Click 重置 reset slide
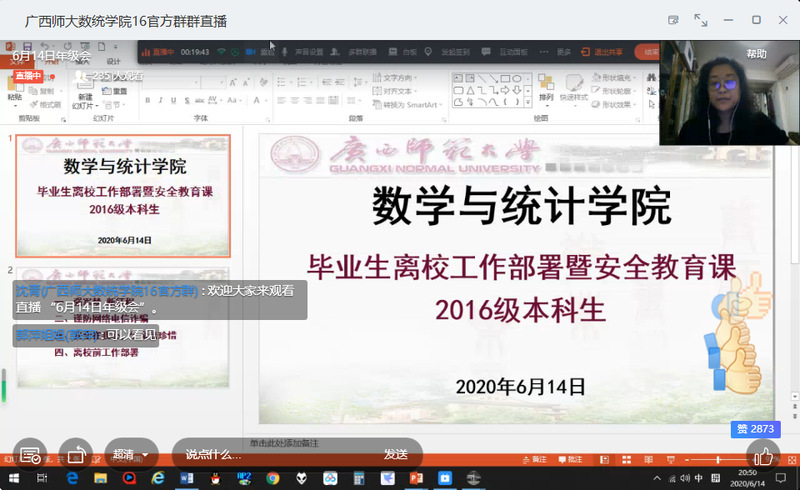The height and width of the screenshot is (490, 800). pos(115,91)
